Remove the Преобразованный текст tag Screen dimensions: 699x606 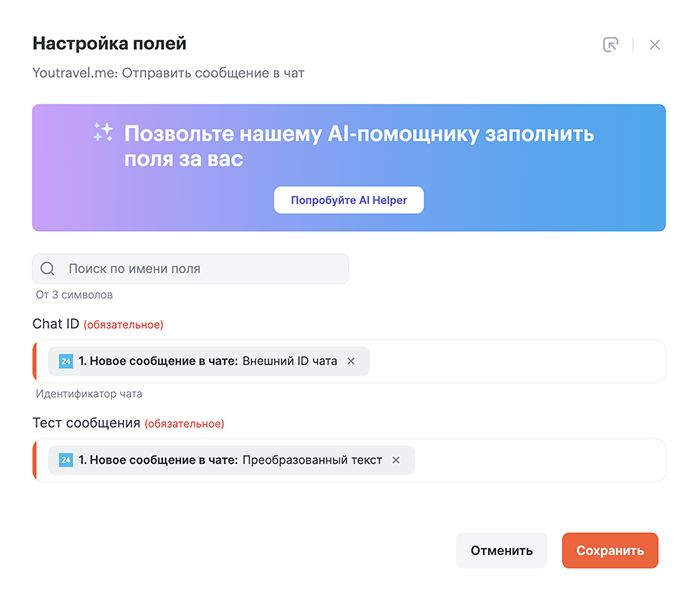396,460
